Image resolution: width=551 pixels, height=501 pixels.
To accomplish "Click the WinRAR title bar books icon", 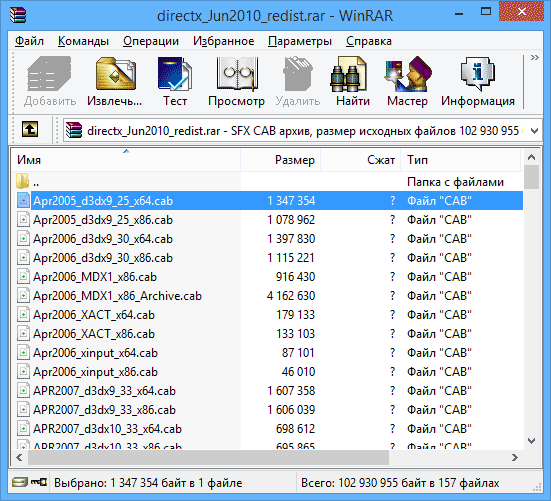I will (x=18, y=15).
